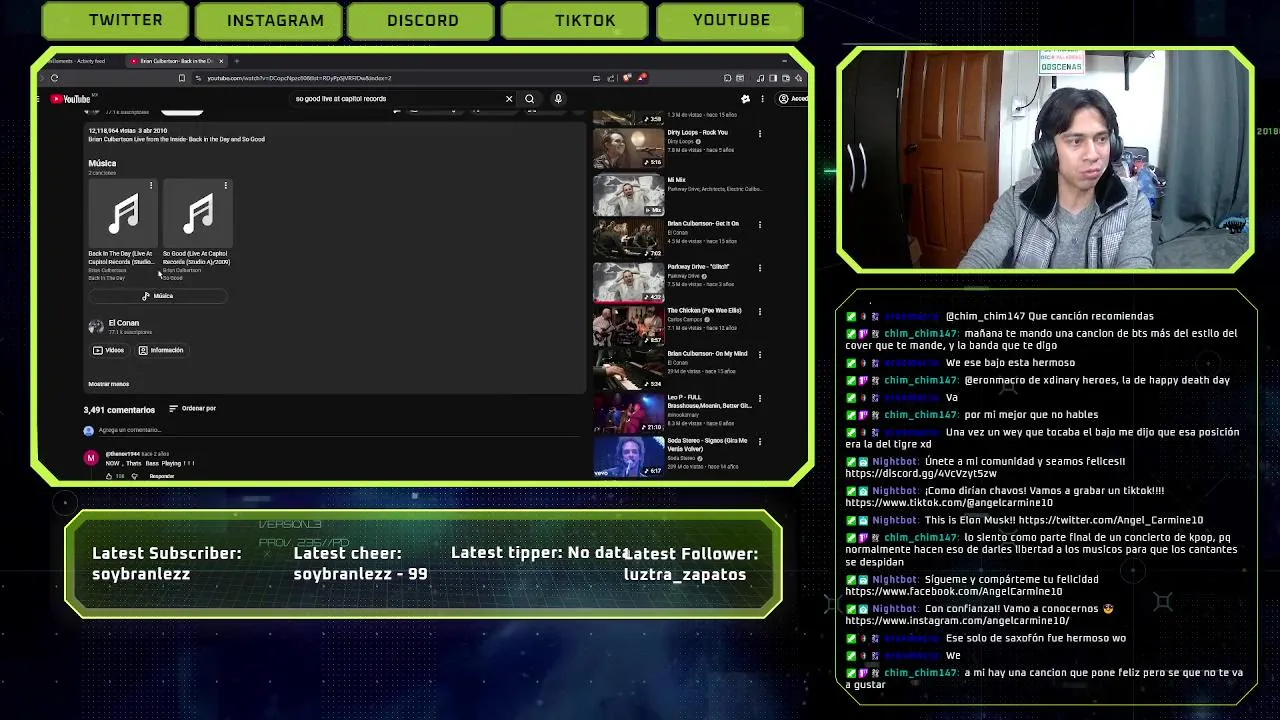This screenshot has height=720, width=1280.
Task: Open Dirty Loops - Rock You thumbnail
Action: point(628,148)
